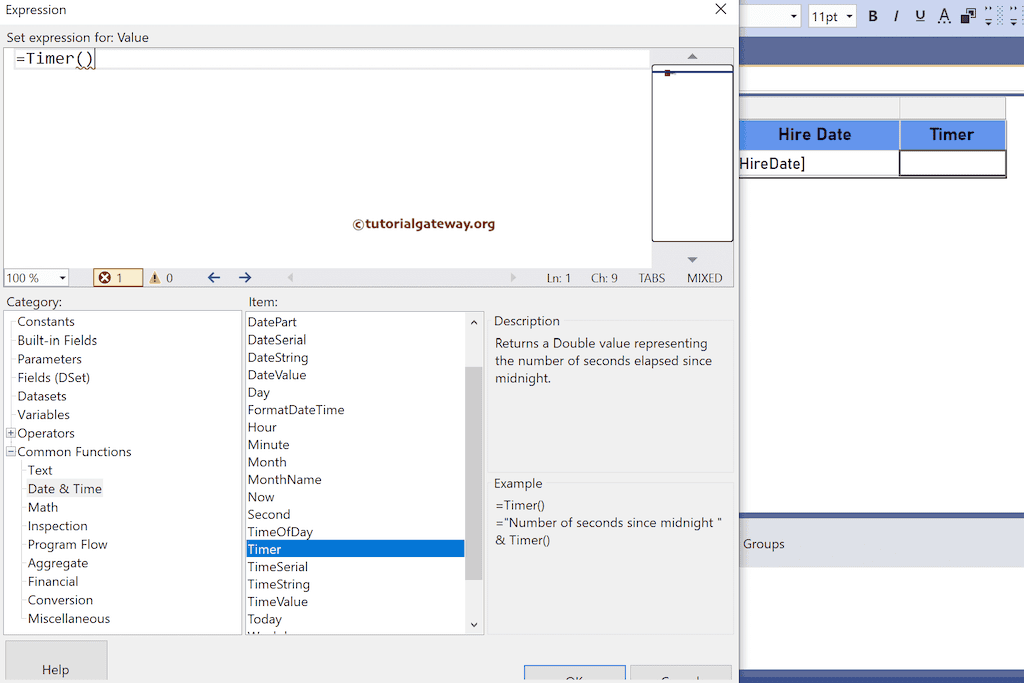Toggle bold formatting in the toolbar
This screenshot has width=1024, height=683.
[871, 16]
